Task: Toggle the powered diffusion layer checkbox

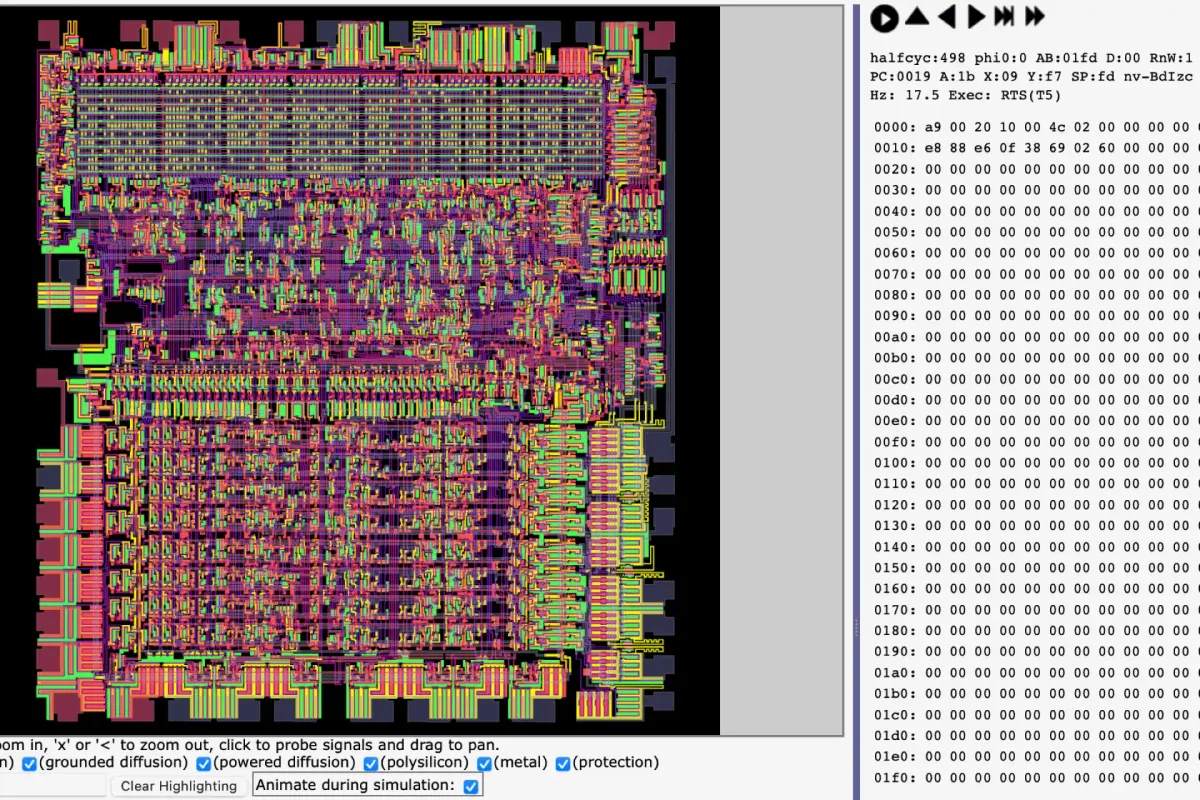Action: pyautogui.click(x=204, y=762)
